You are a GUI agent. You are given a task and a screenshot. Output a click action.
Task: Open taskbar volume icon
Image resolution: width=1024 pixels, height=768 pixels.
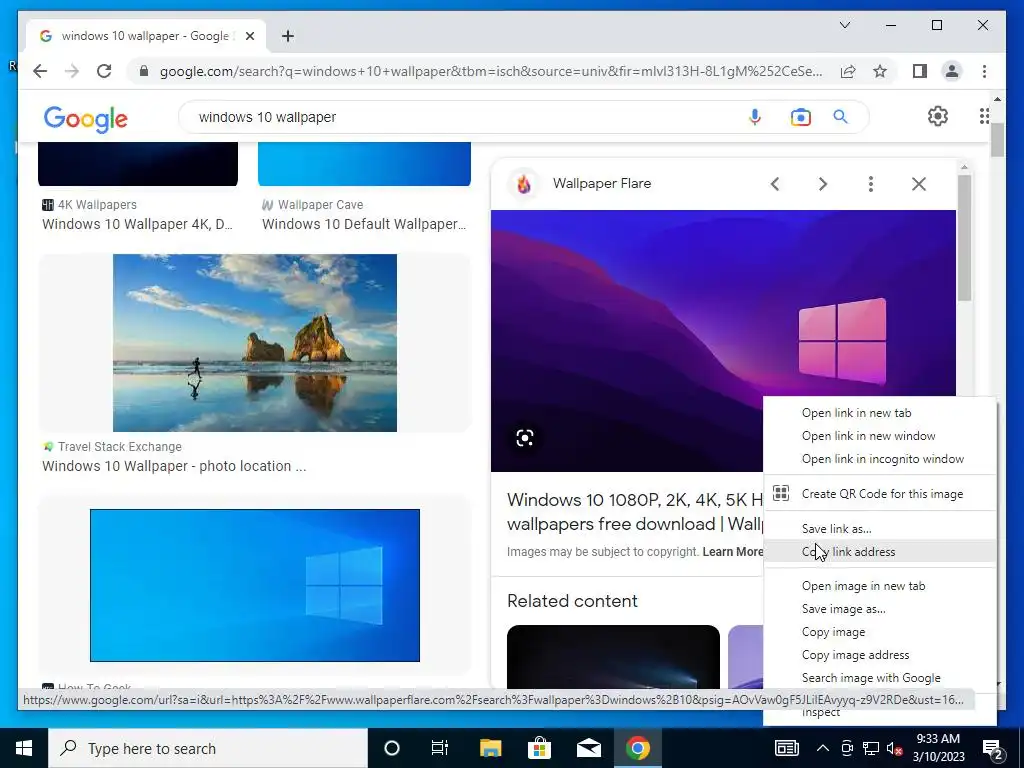coord(895,748)
